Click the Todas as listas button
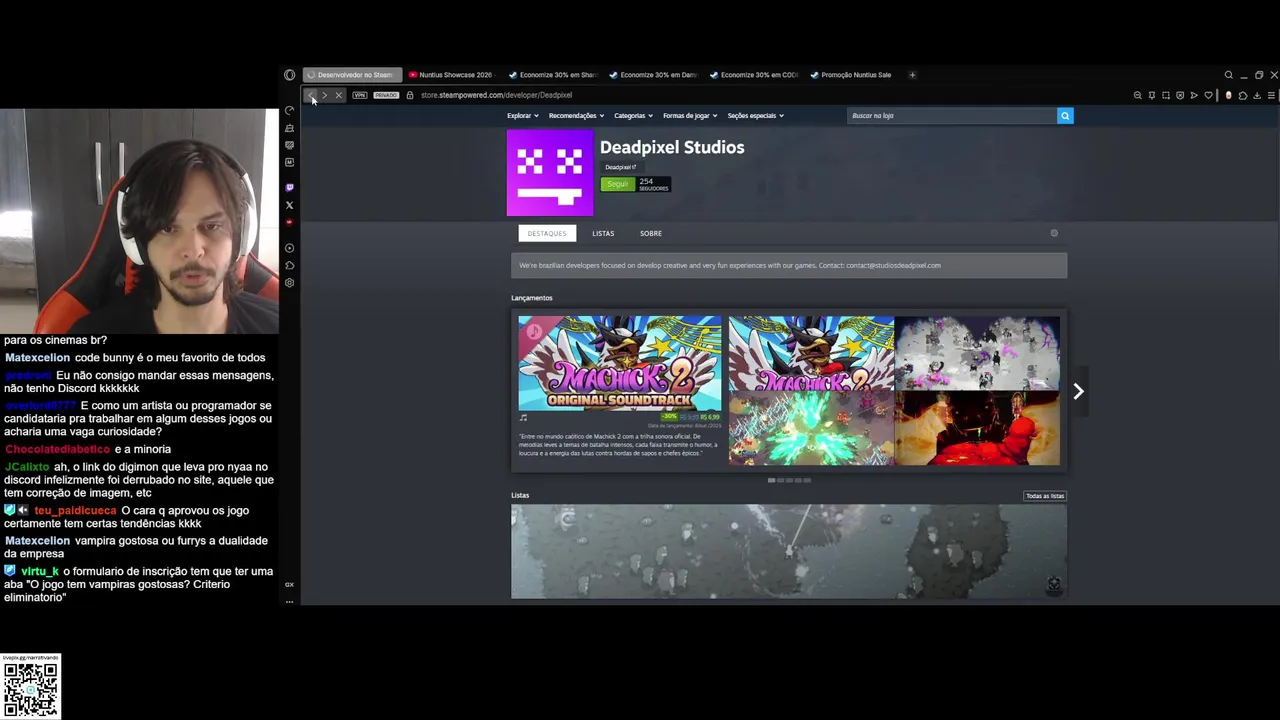Image resolution: width=1280 pixels, height=720 pixels. point(1045,496)
